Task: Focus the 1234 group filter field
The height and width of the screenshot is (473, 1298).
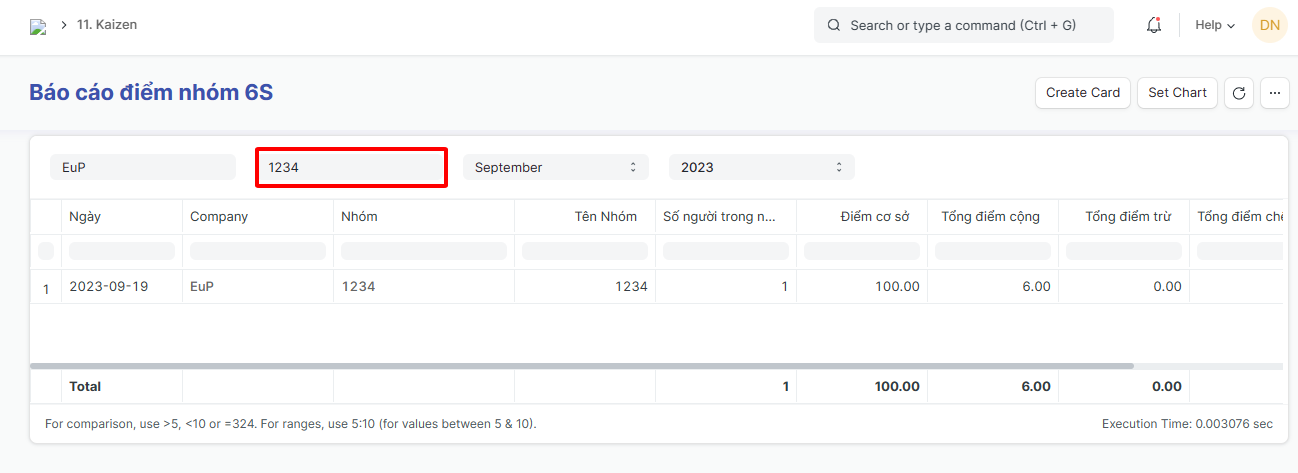Action: coord(350,167)
